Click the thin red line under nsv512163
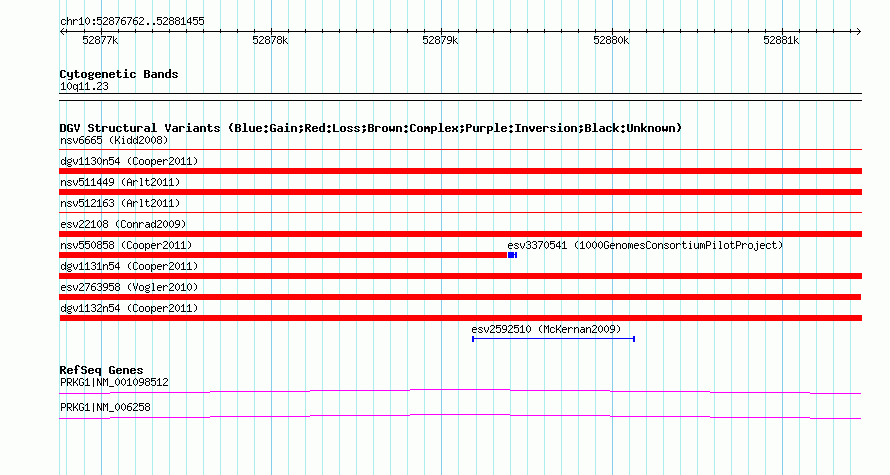Screen dimensions: 890x475 click(x=460, y=213)
